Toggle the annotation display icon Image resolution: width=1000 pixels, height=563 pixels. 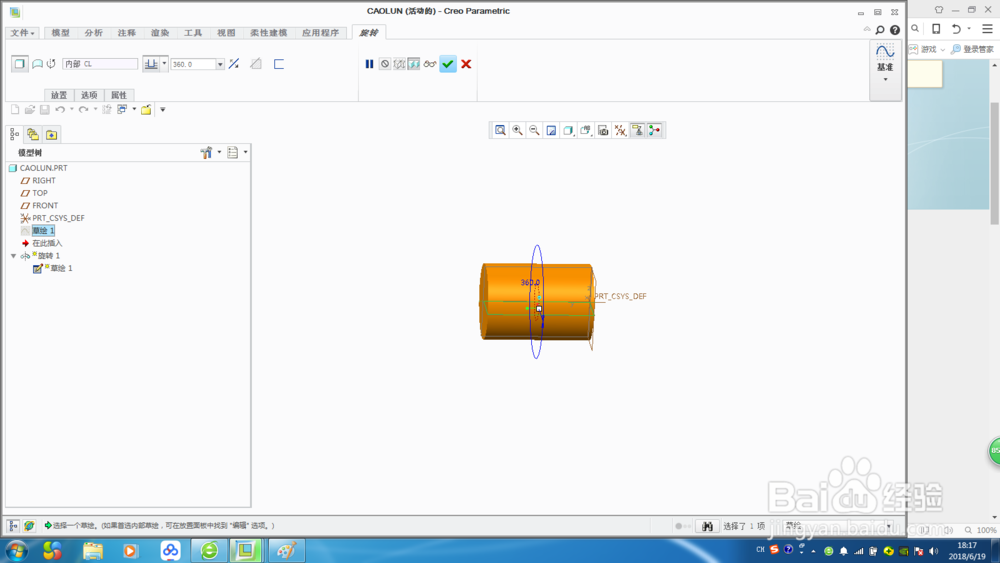click(x=637, y=130)
